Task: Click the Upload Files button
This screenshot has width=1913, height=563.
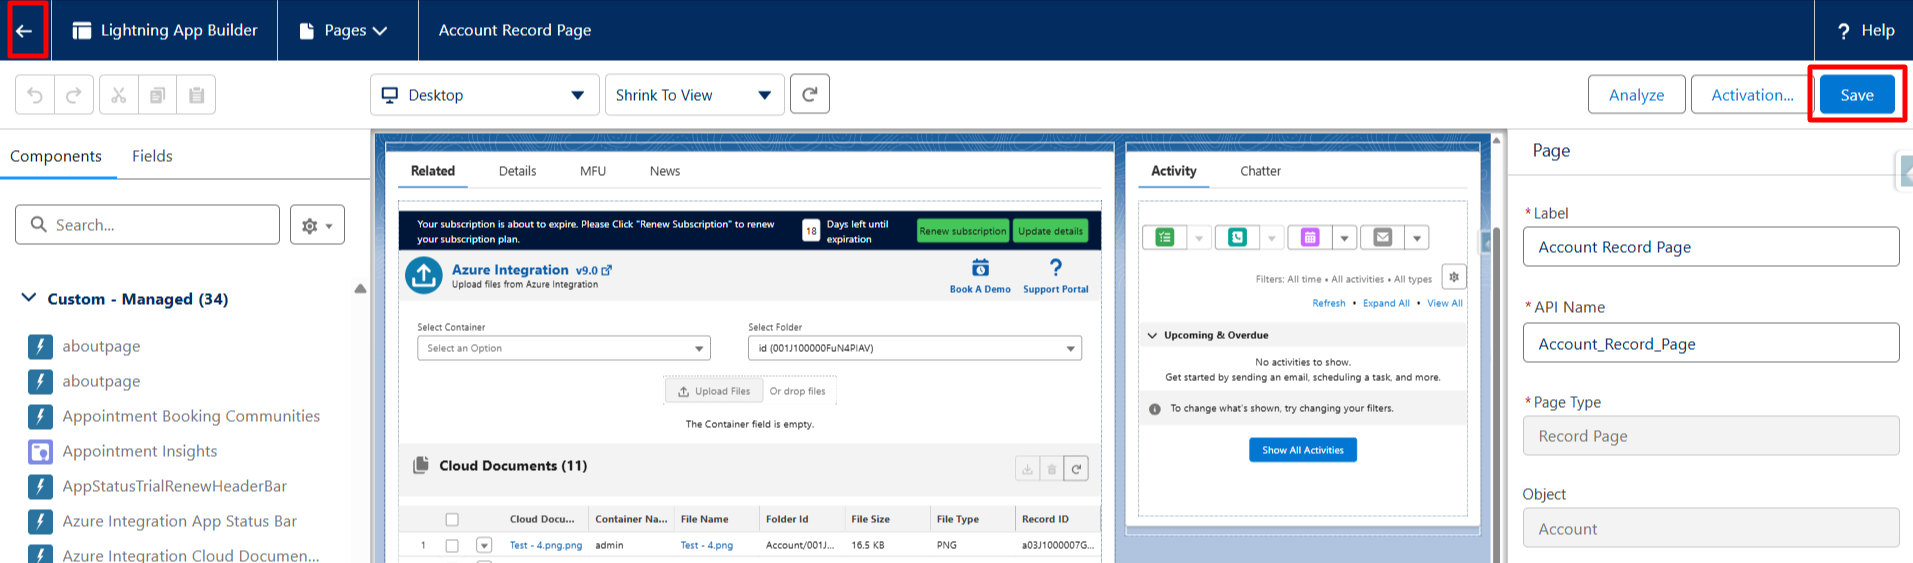Action: [714, 391]
